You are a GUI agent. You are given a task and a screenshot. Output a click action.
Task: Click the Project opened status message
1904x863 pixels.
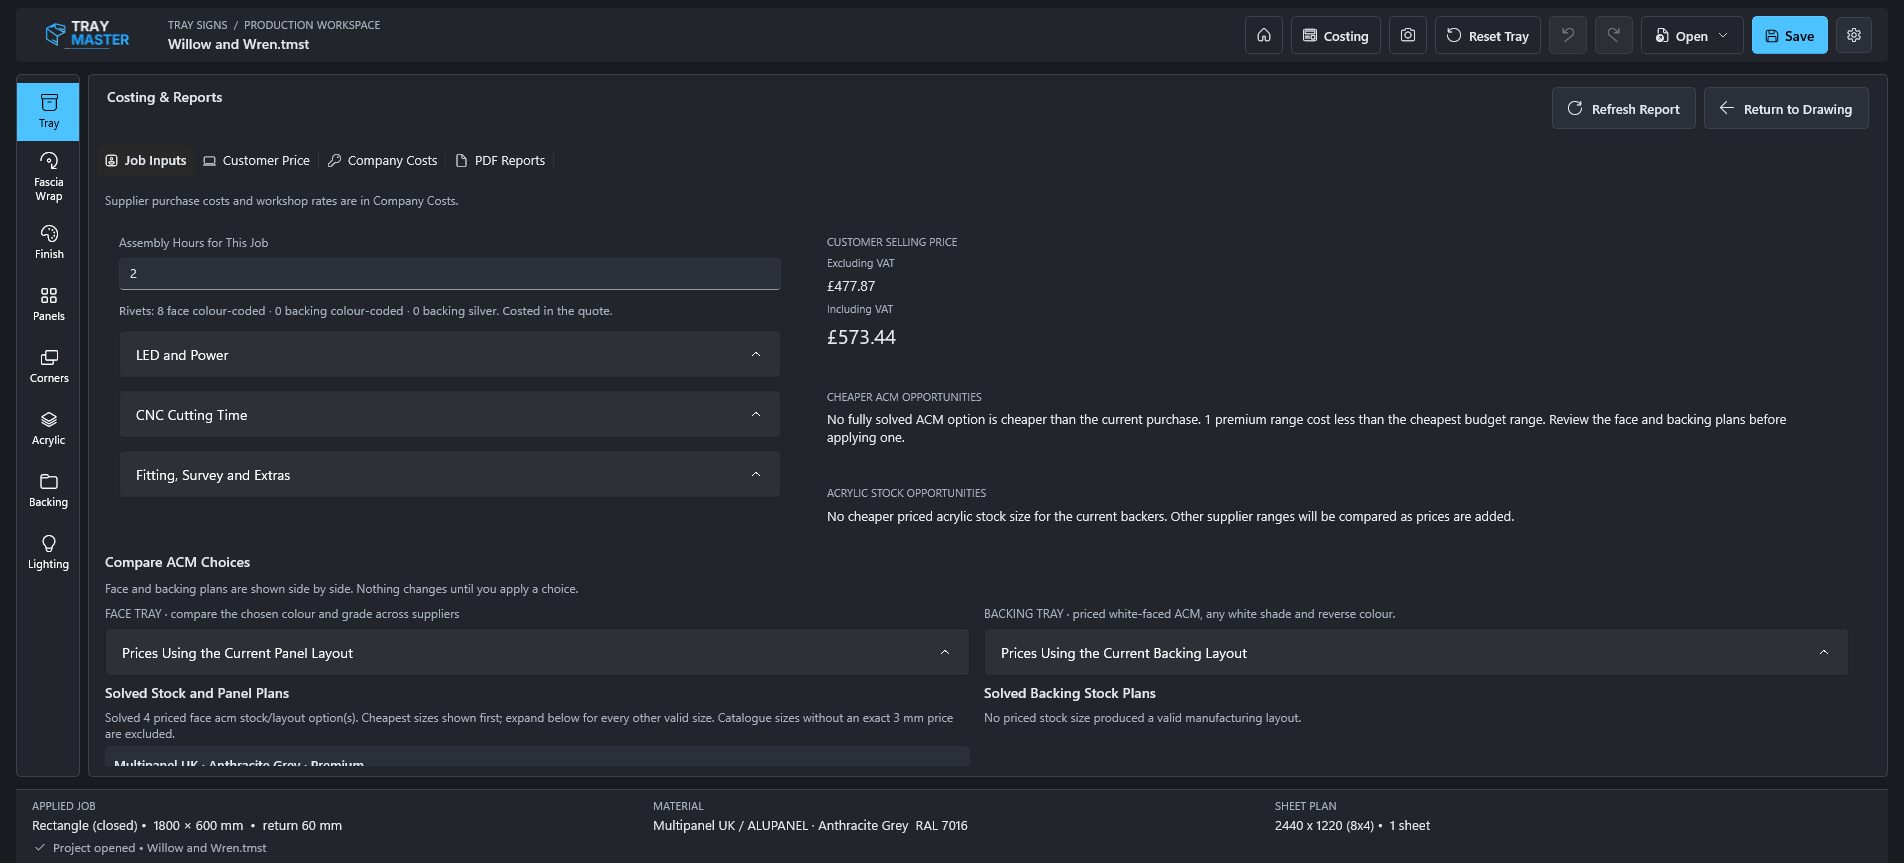click(x=160, y=848)
